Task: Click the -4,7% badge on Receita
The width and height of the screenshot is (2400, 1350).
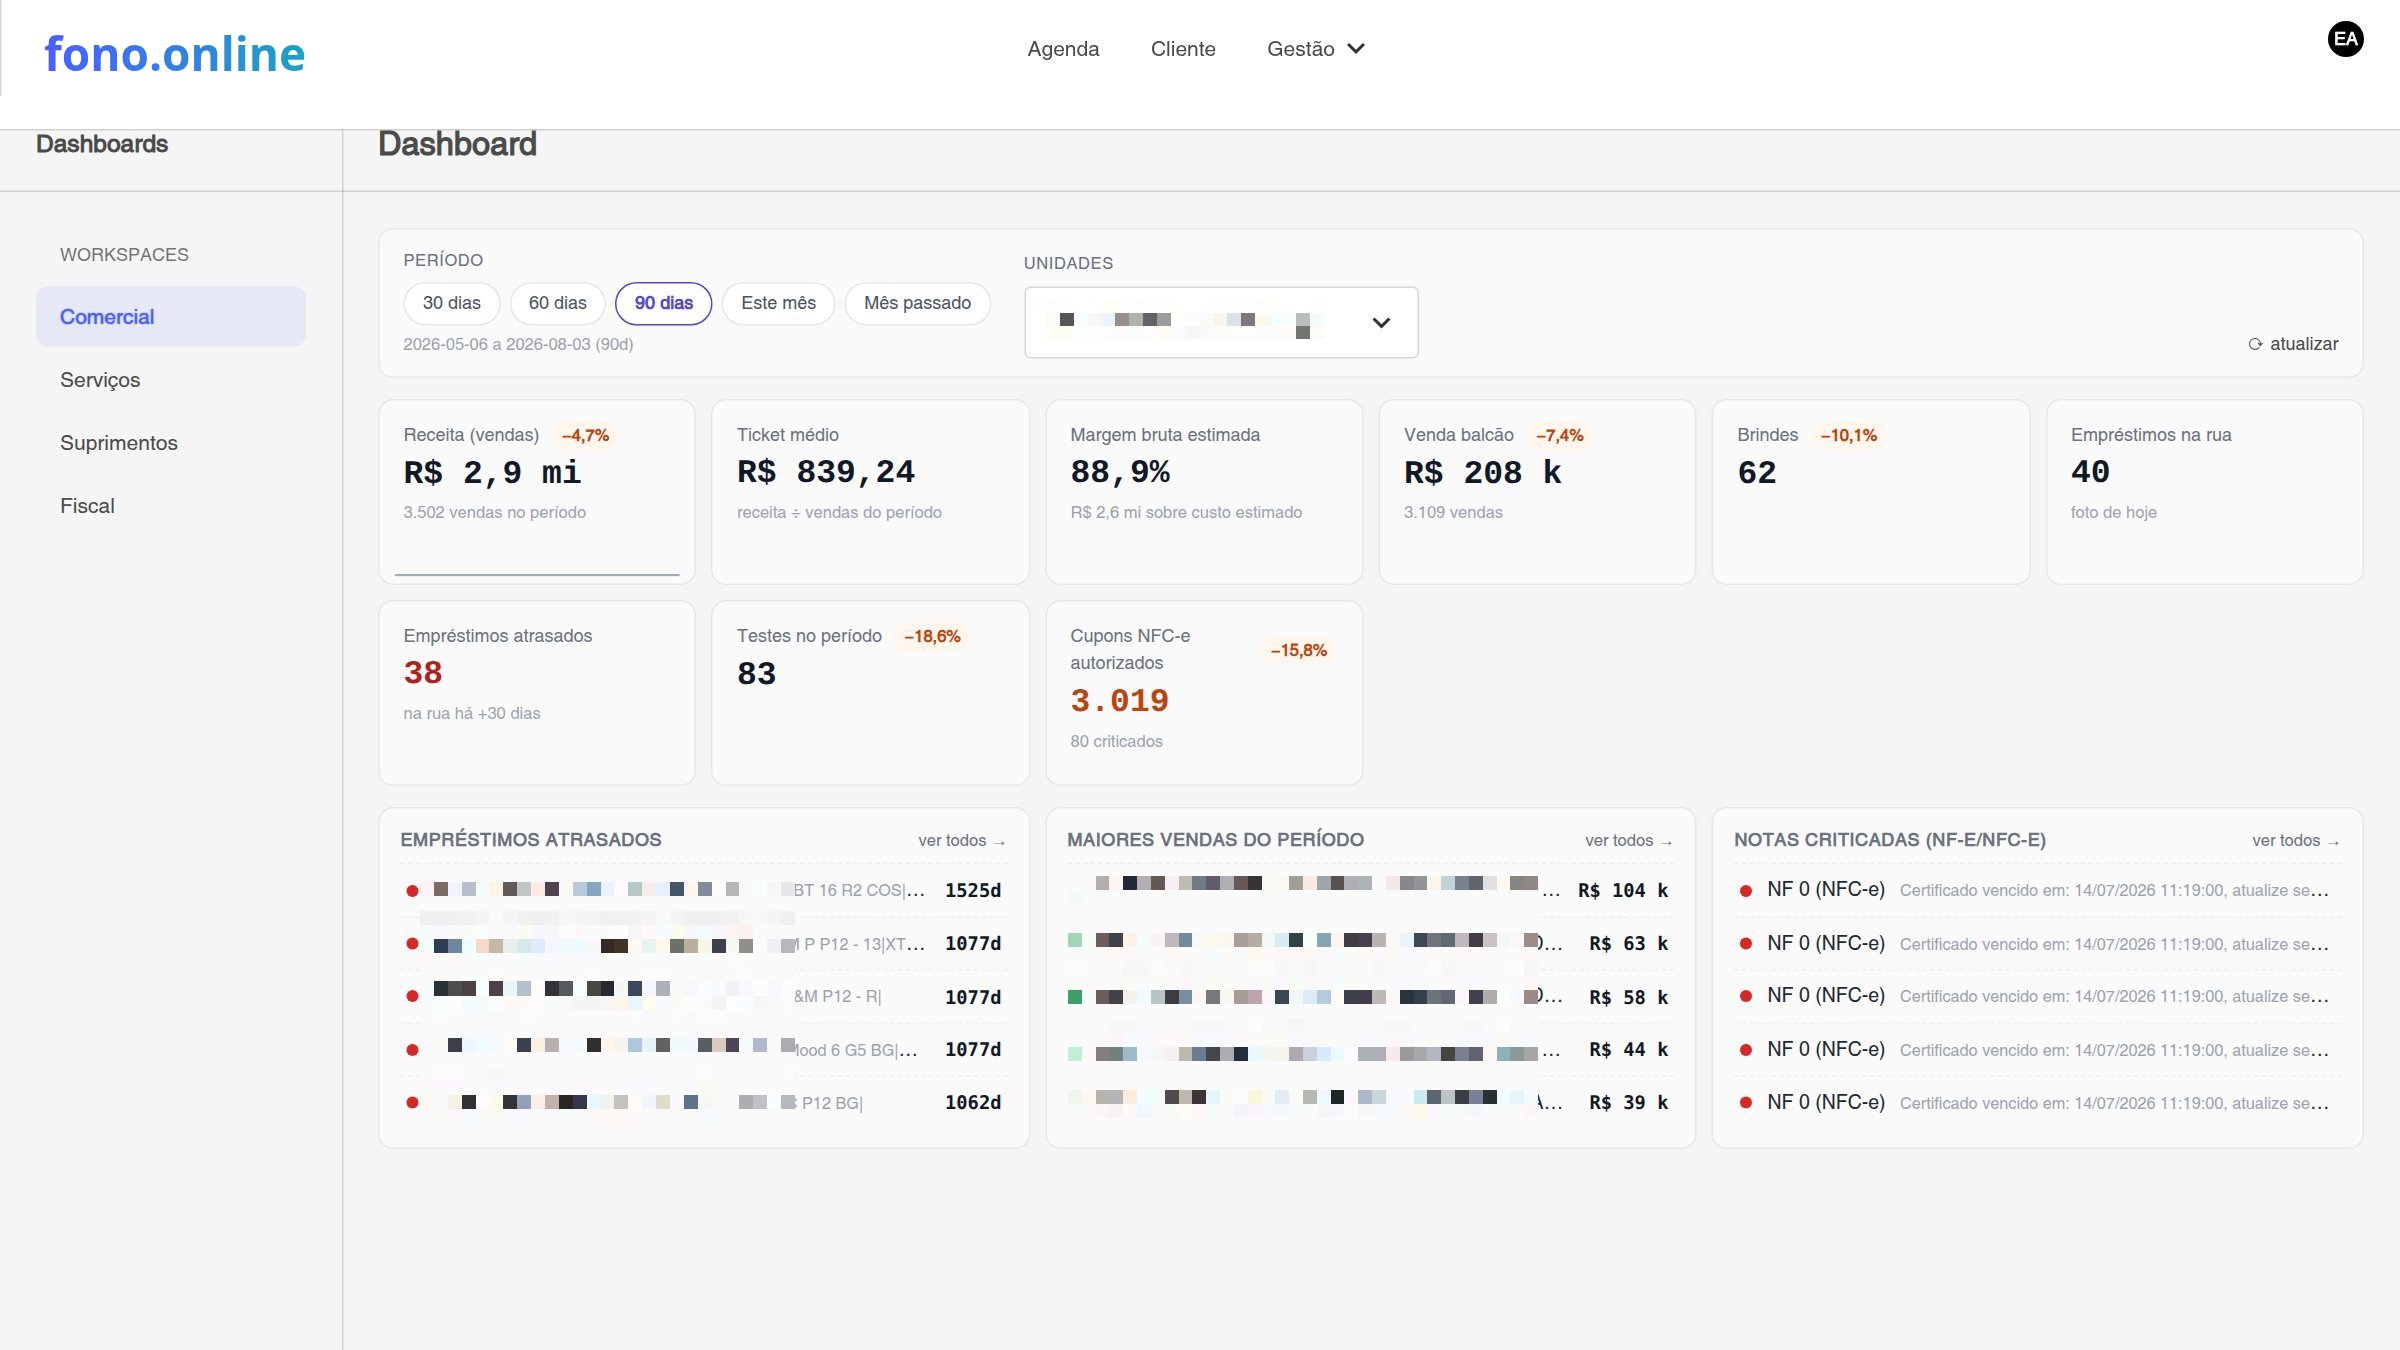Action: tap(585, 435)
